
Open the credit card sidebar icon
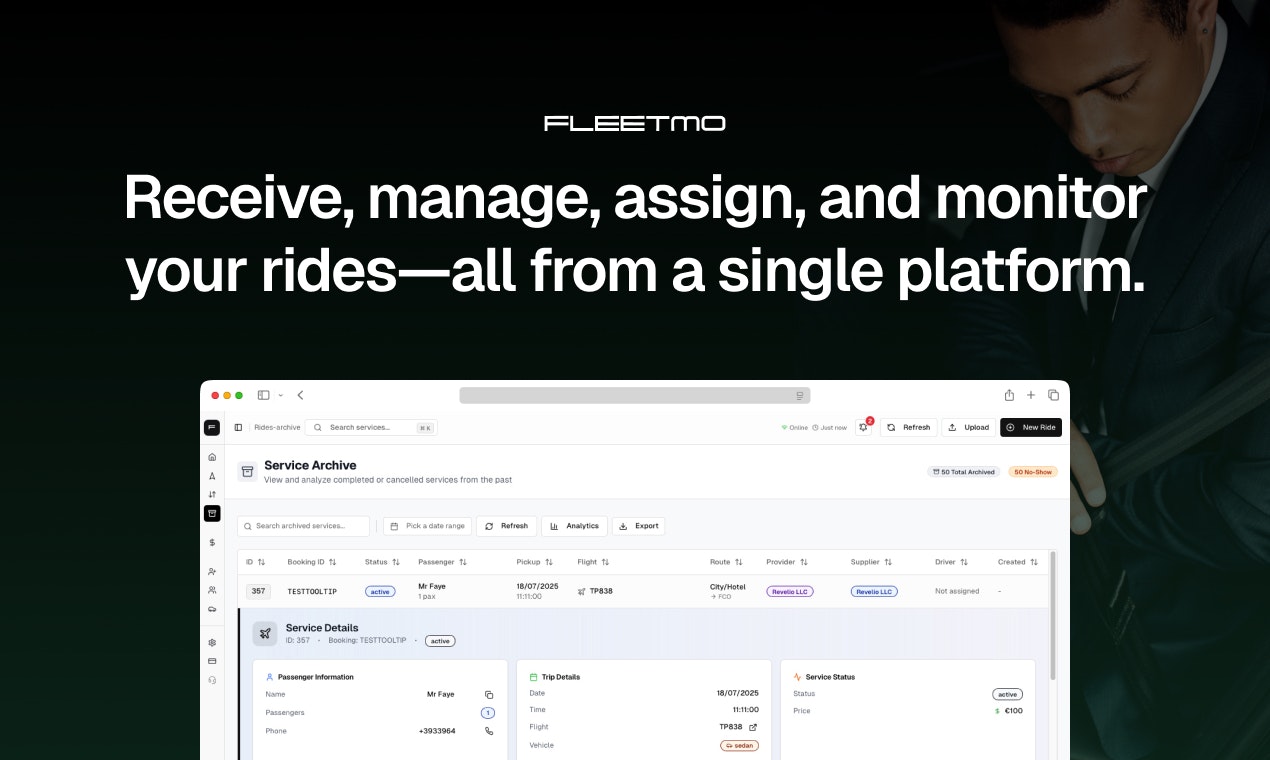pyautogui.click(x=212, y=661)
